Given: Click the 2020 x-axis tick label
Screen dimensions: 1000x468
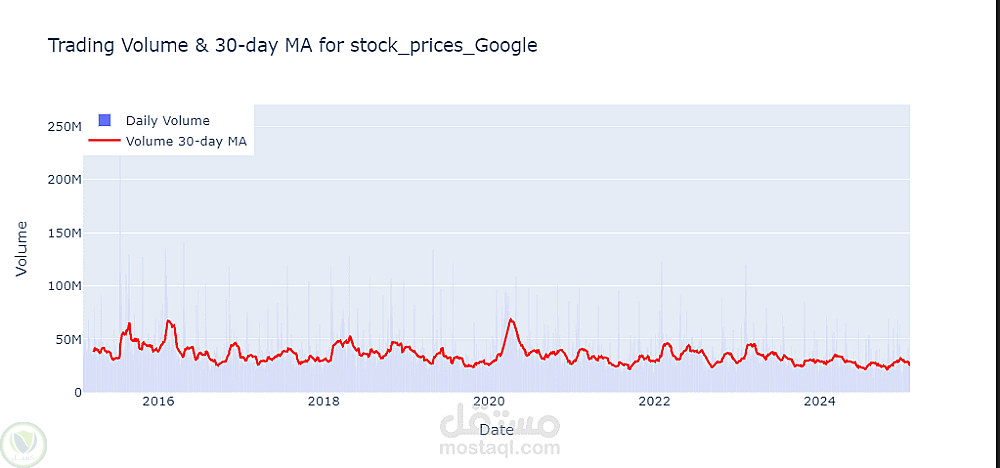Looking at the screenshot, I should pyautogui.click(x=488, y=402).
